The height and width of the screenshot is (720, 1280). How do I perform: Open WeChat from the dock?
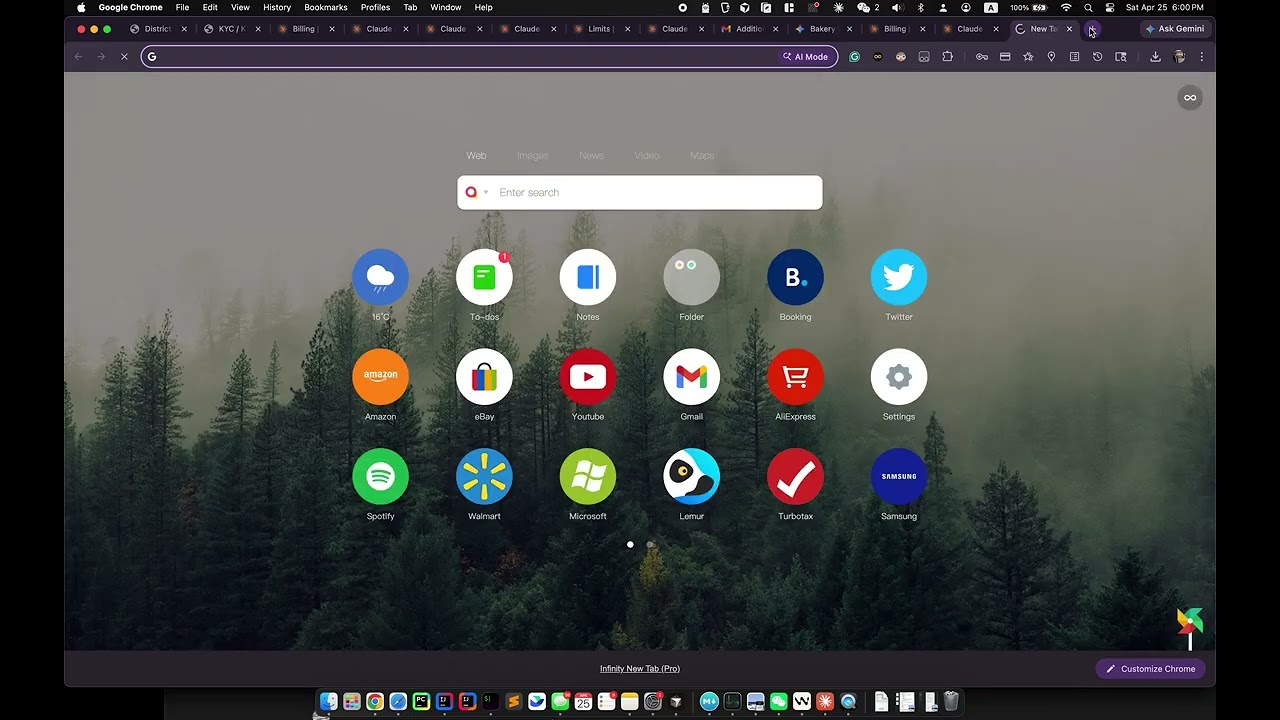click(x=779, y=702)
